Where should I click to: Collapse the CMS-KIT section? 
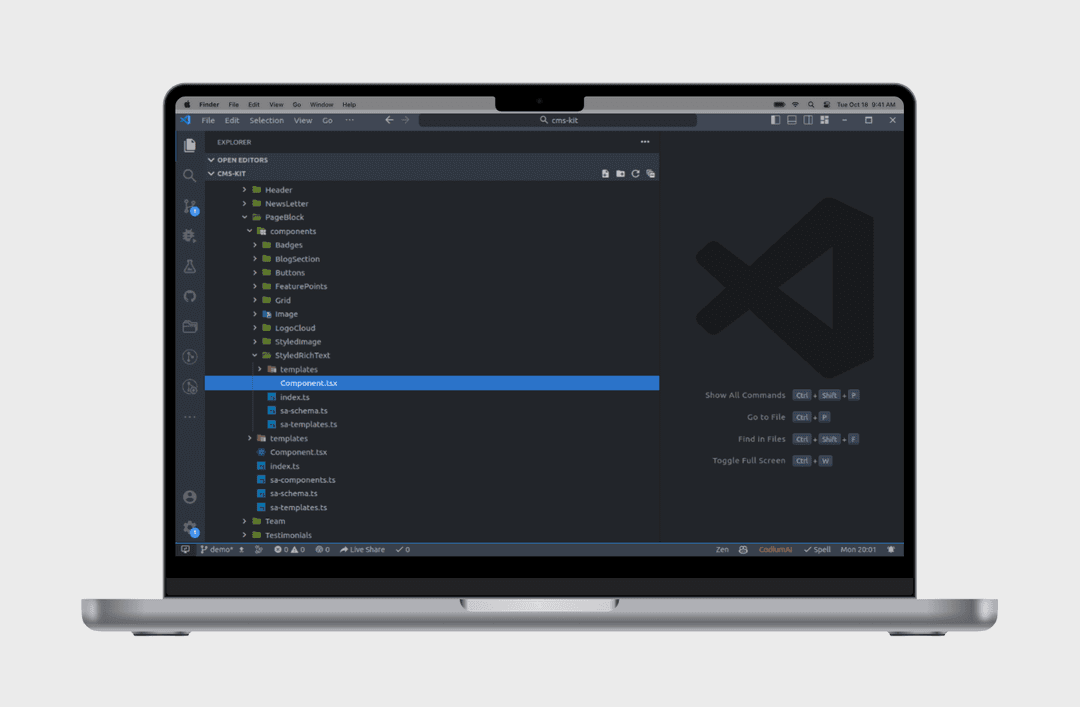tap(432, 174)
